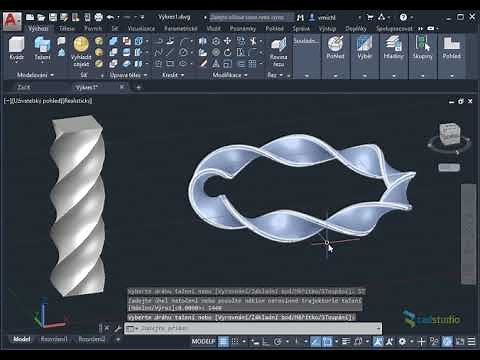Viewport: 480px width, 360px height.
Task: Switch to the Pohled ribbon tab
Action: point(274,28)
